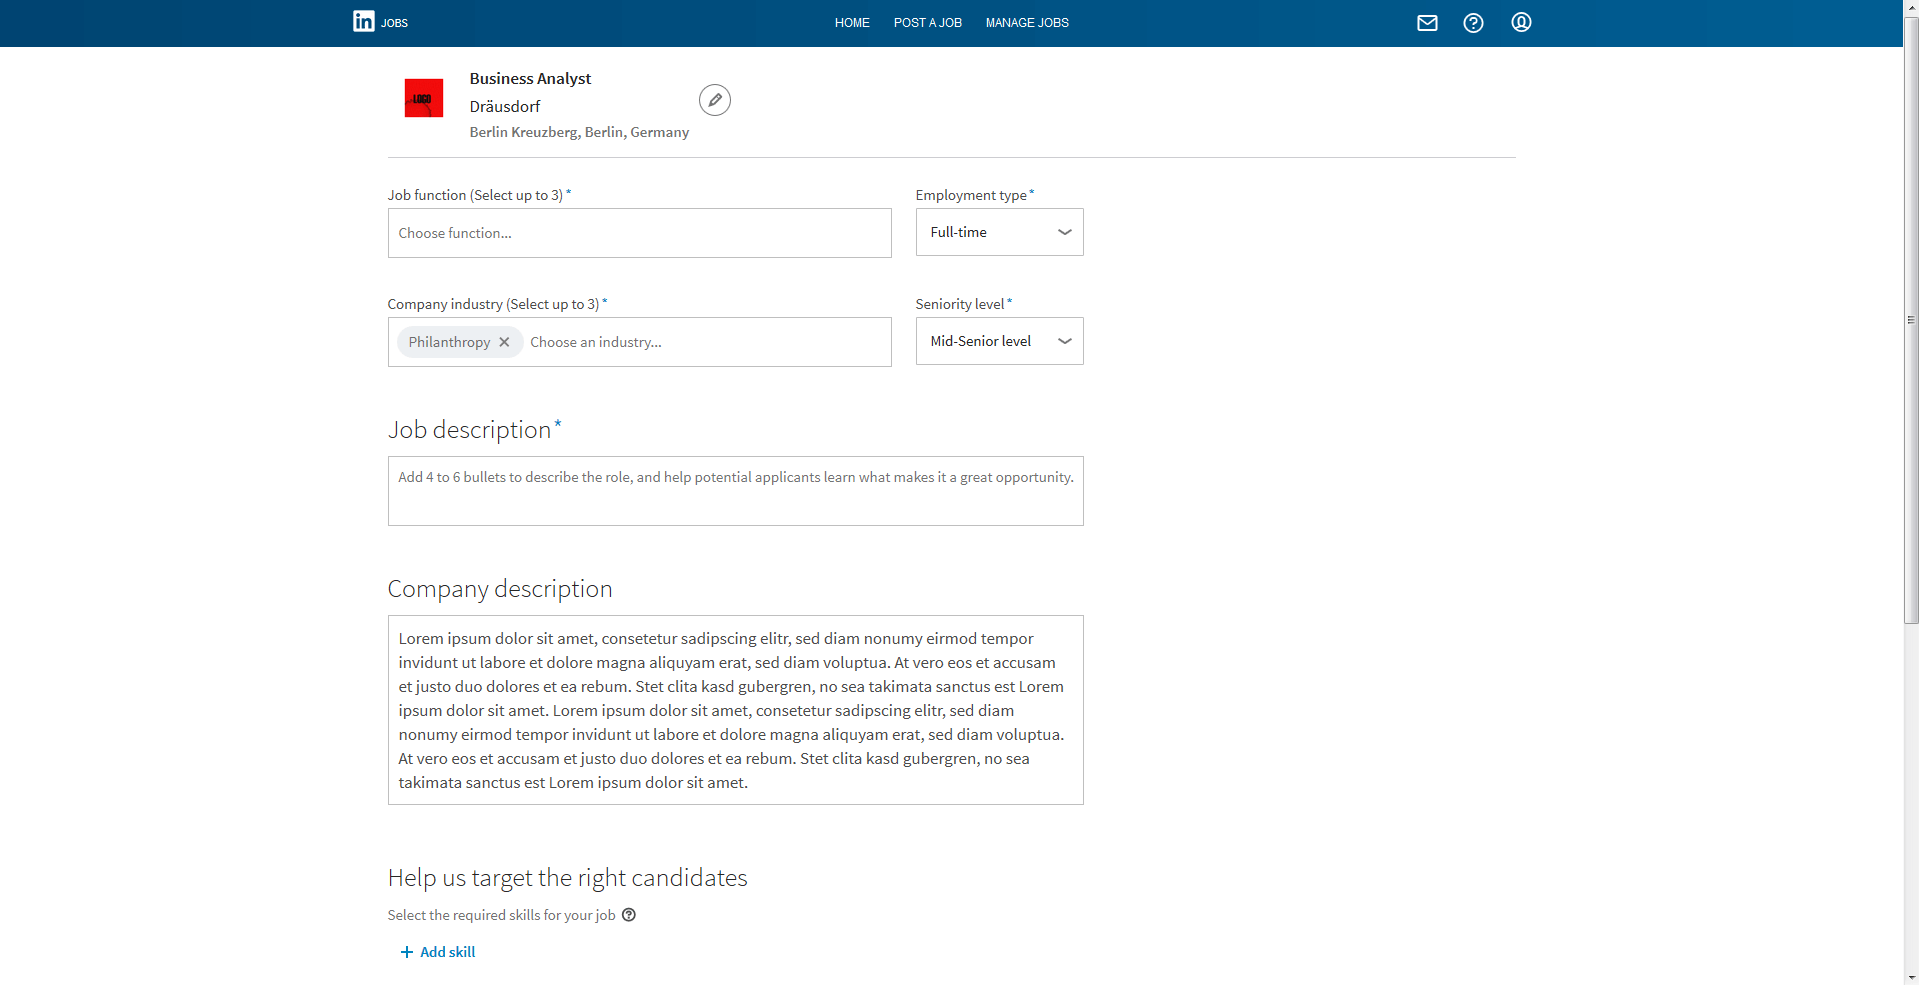Click the Choose an industry input
Viewport: 1919px width, 985px height.
point(700,342)
